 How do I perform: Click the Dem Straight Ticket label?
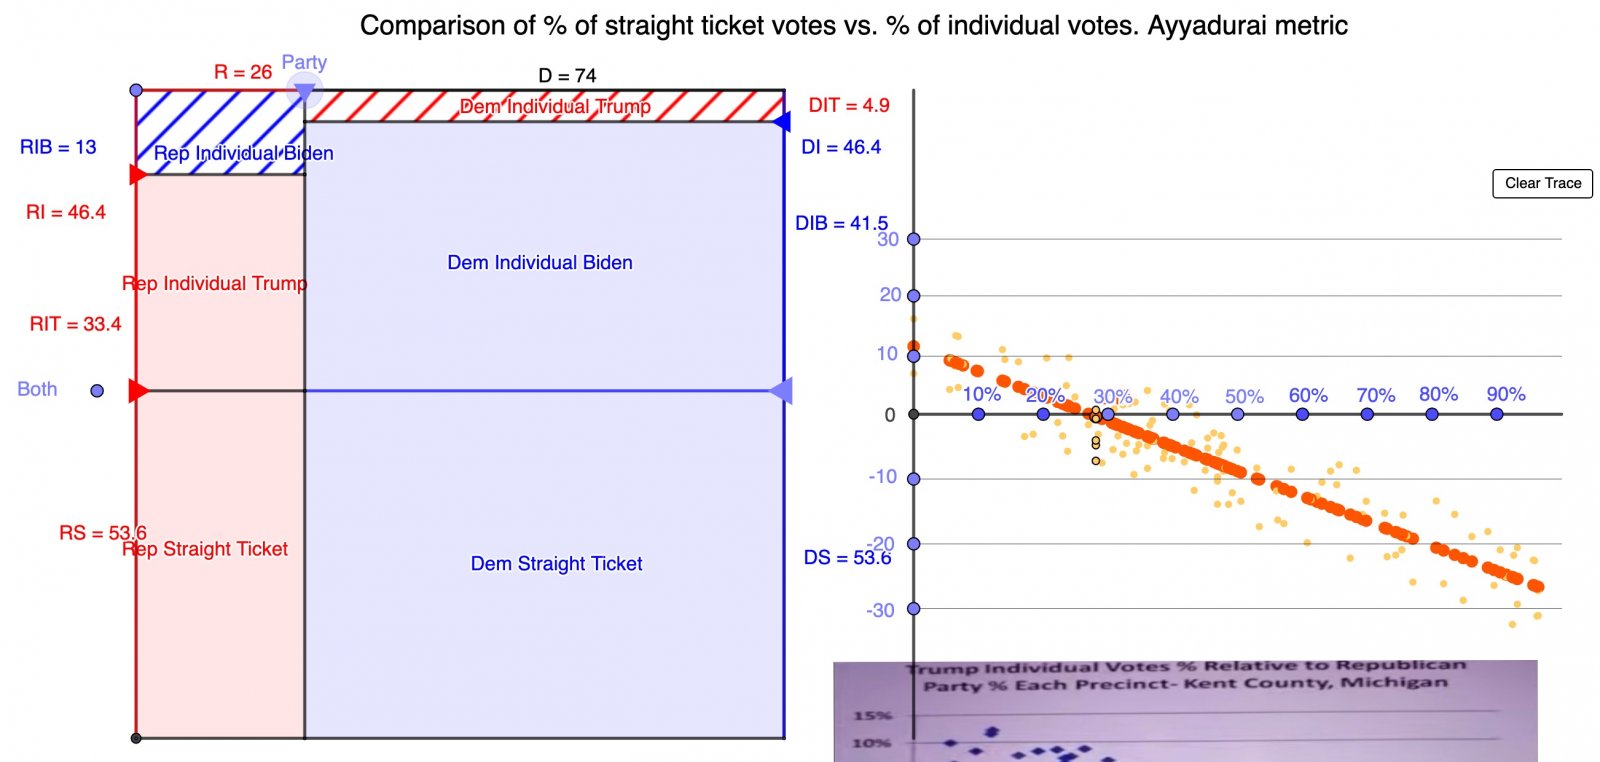[x=556, y=564]
